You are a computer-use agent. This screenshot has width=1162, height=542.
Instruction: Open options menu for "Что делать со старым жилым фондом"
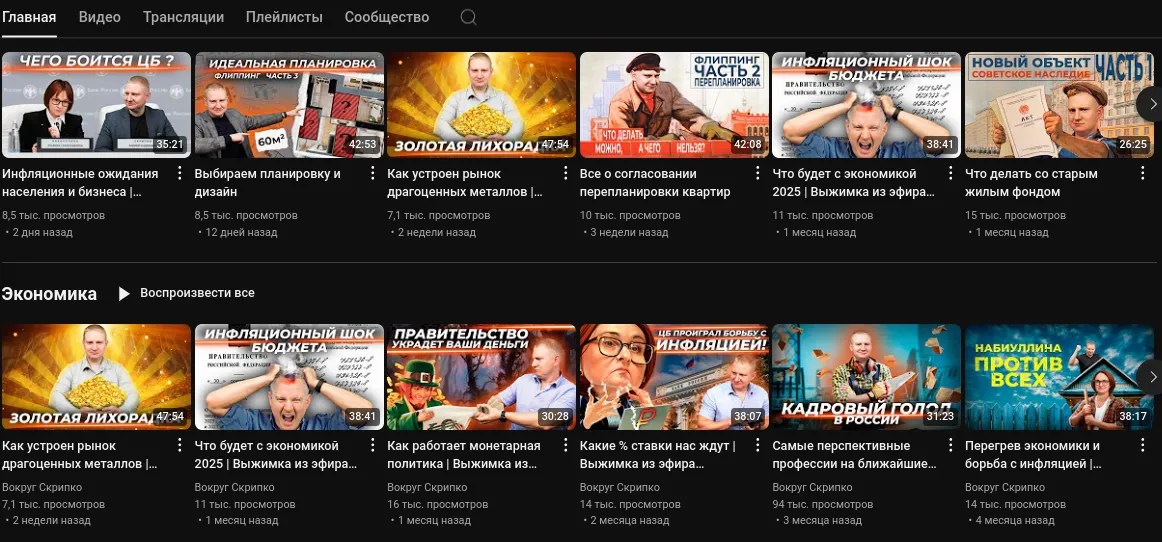(1142, 173)
